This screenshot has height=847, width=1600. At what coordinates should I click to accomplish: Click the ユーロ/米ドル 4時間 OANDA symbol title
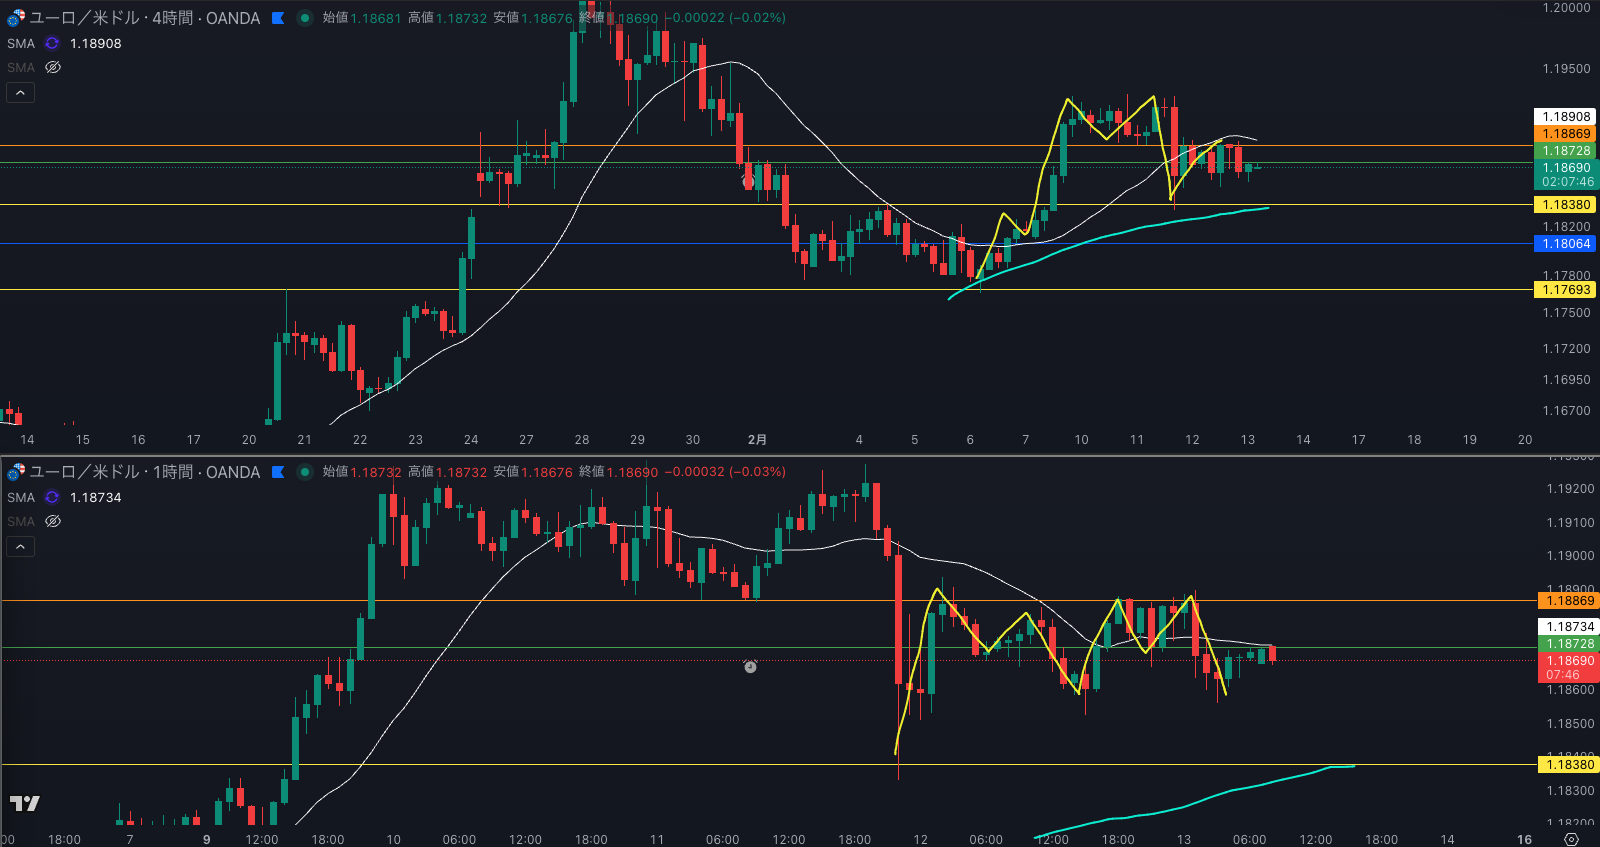click(145, 18)
